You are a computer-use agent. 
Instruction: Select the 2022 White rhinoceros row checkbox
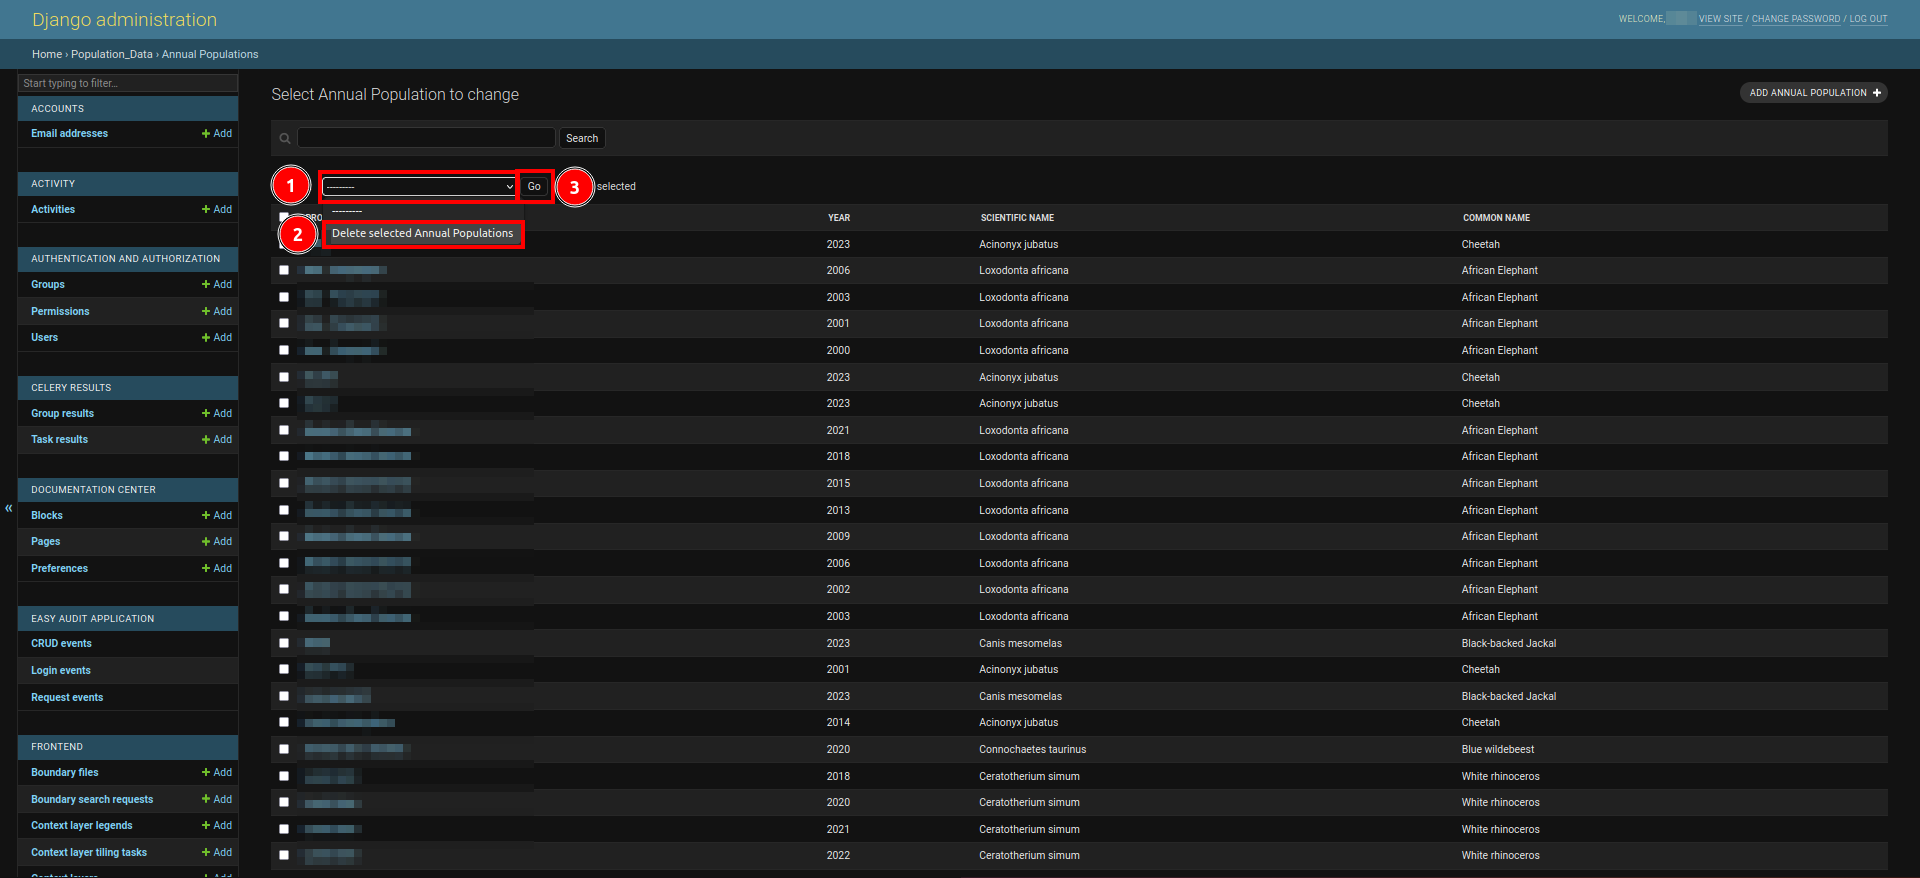pyautogui.click(x=284, y=855)
